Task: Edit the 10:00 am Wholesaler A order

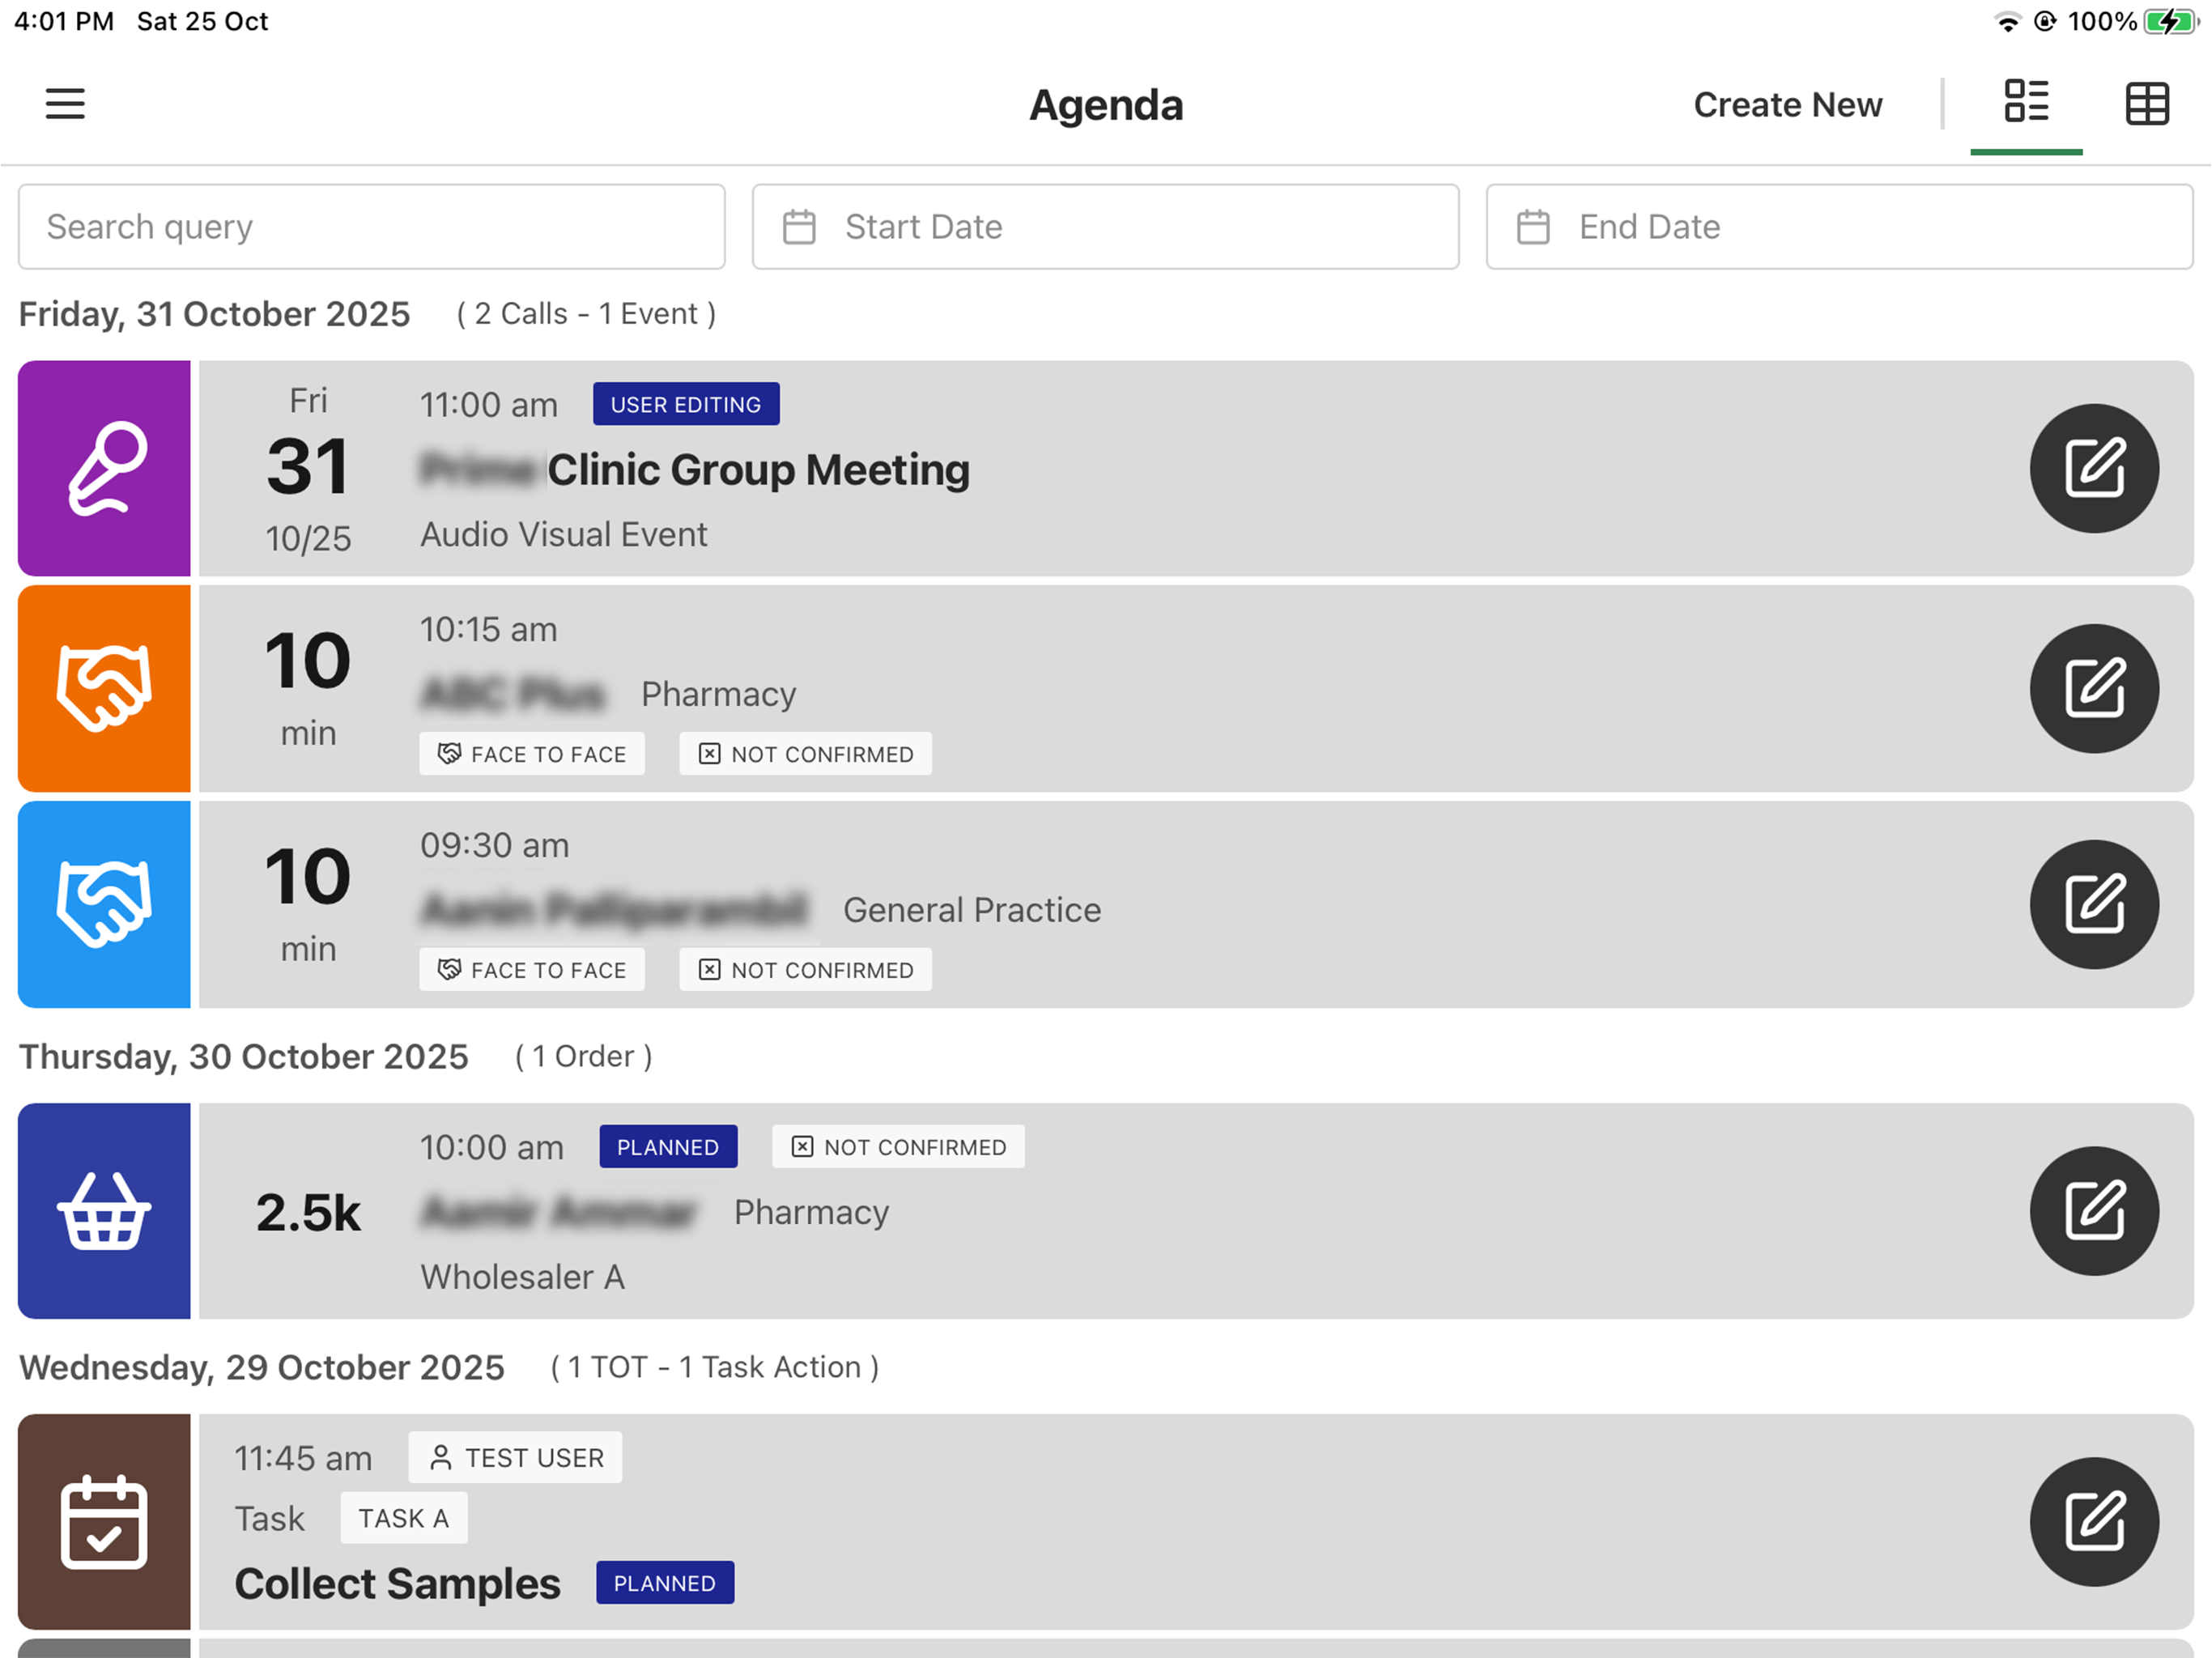Action: [2093, 1210]
